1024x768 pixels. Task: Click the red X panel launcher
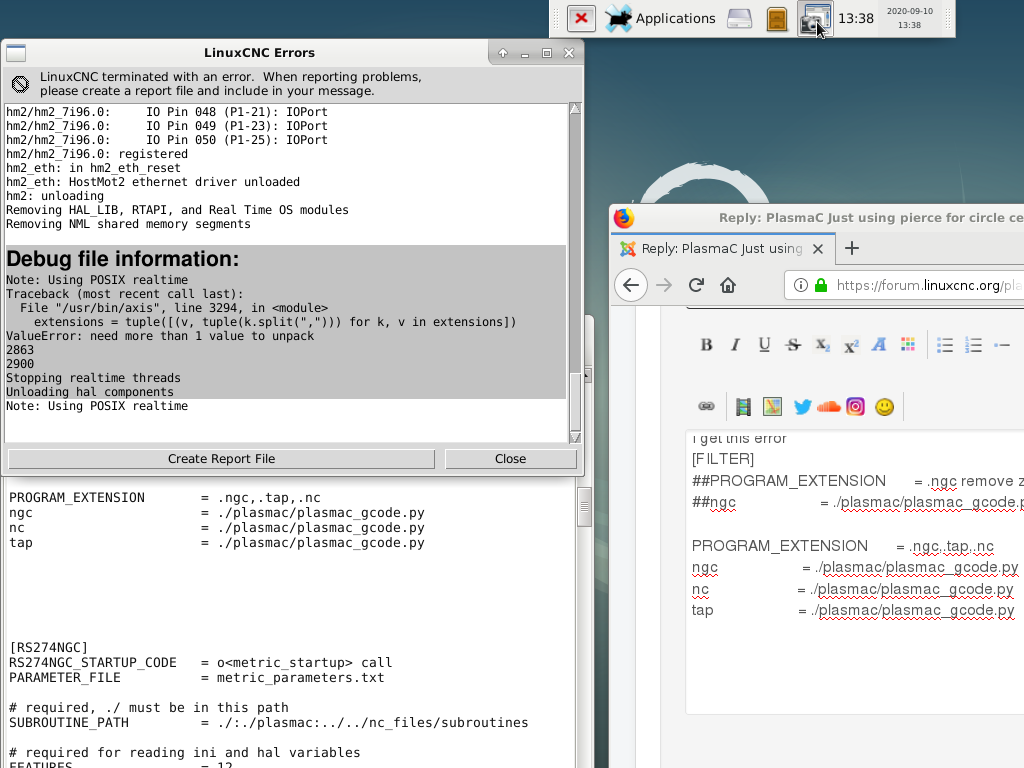click(581, 18)
